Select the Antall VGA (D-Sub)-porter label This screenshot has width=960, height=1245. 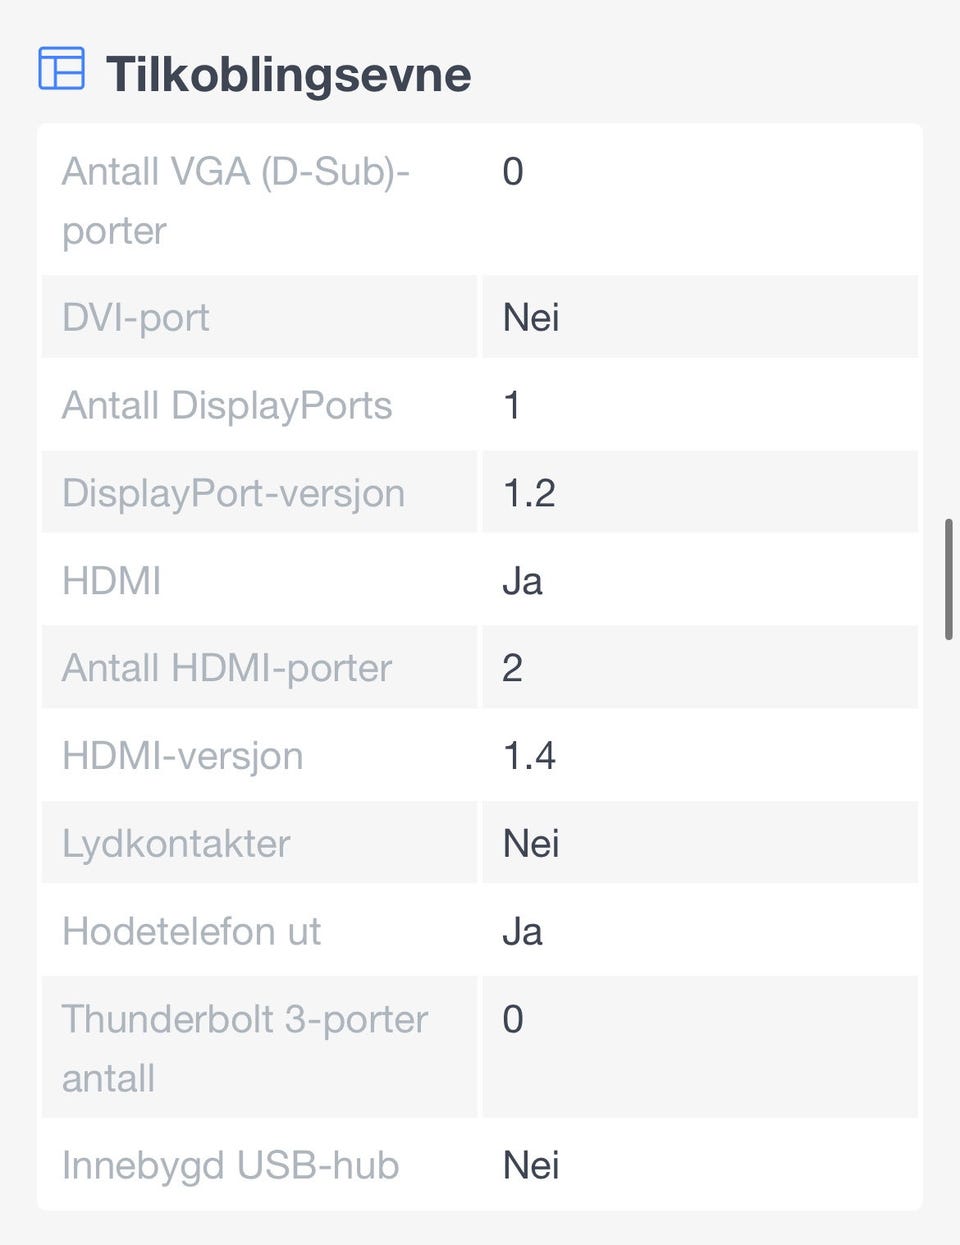click(x=236, y=201)
